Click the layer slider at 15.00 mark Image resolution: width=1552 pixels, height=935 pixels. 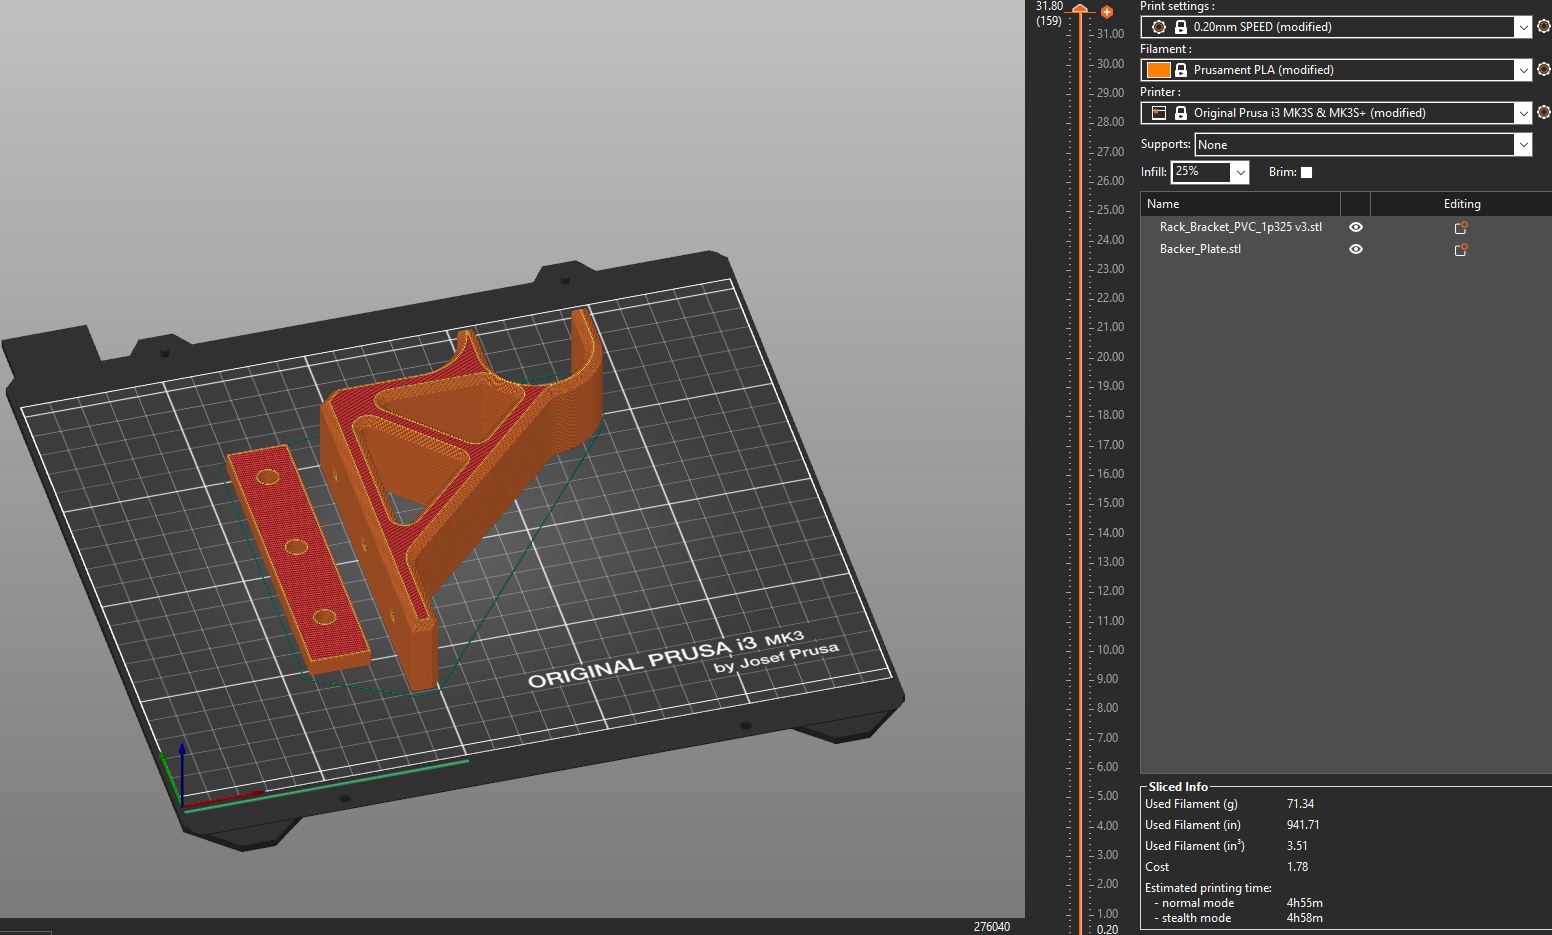click(1080, 503)
